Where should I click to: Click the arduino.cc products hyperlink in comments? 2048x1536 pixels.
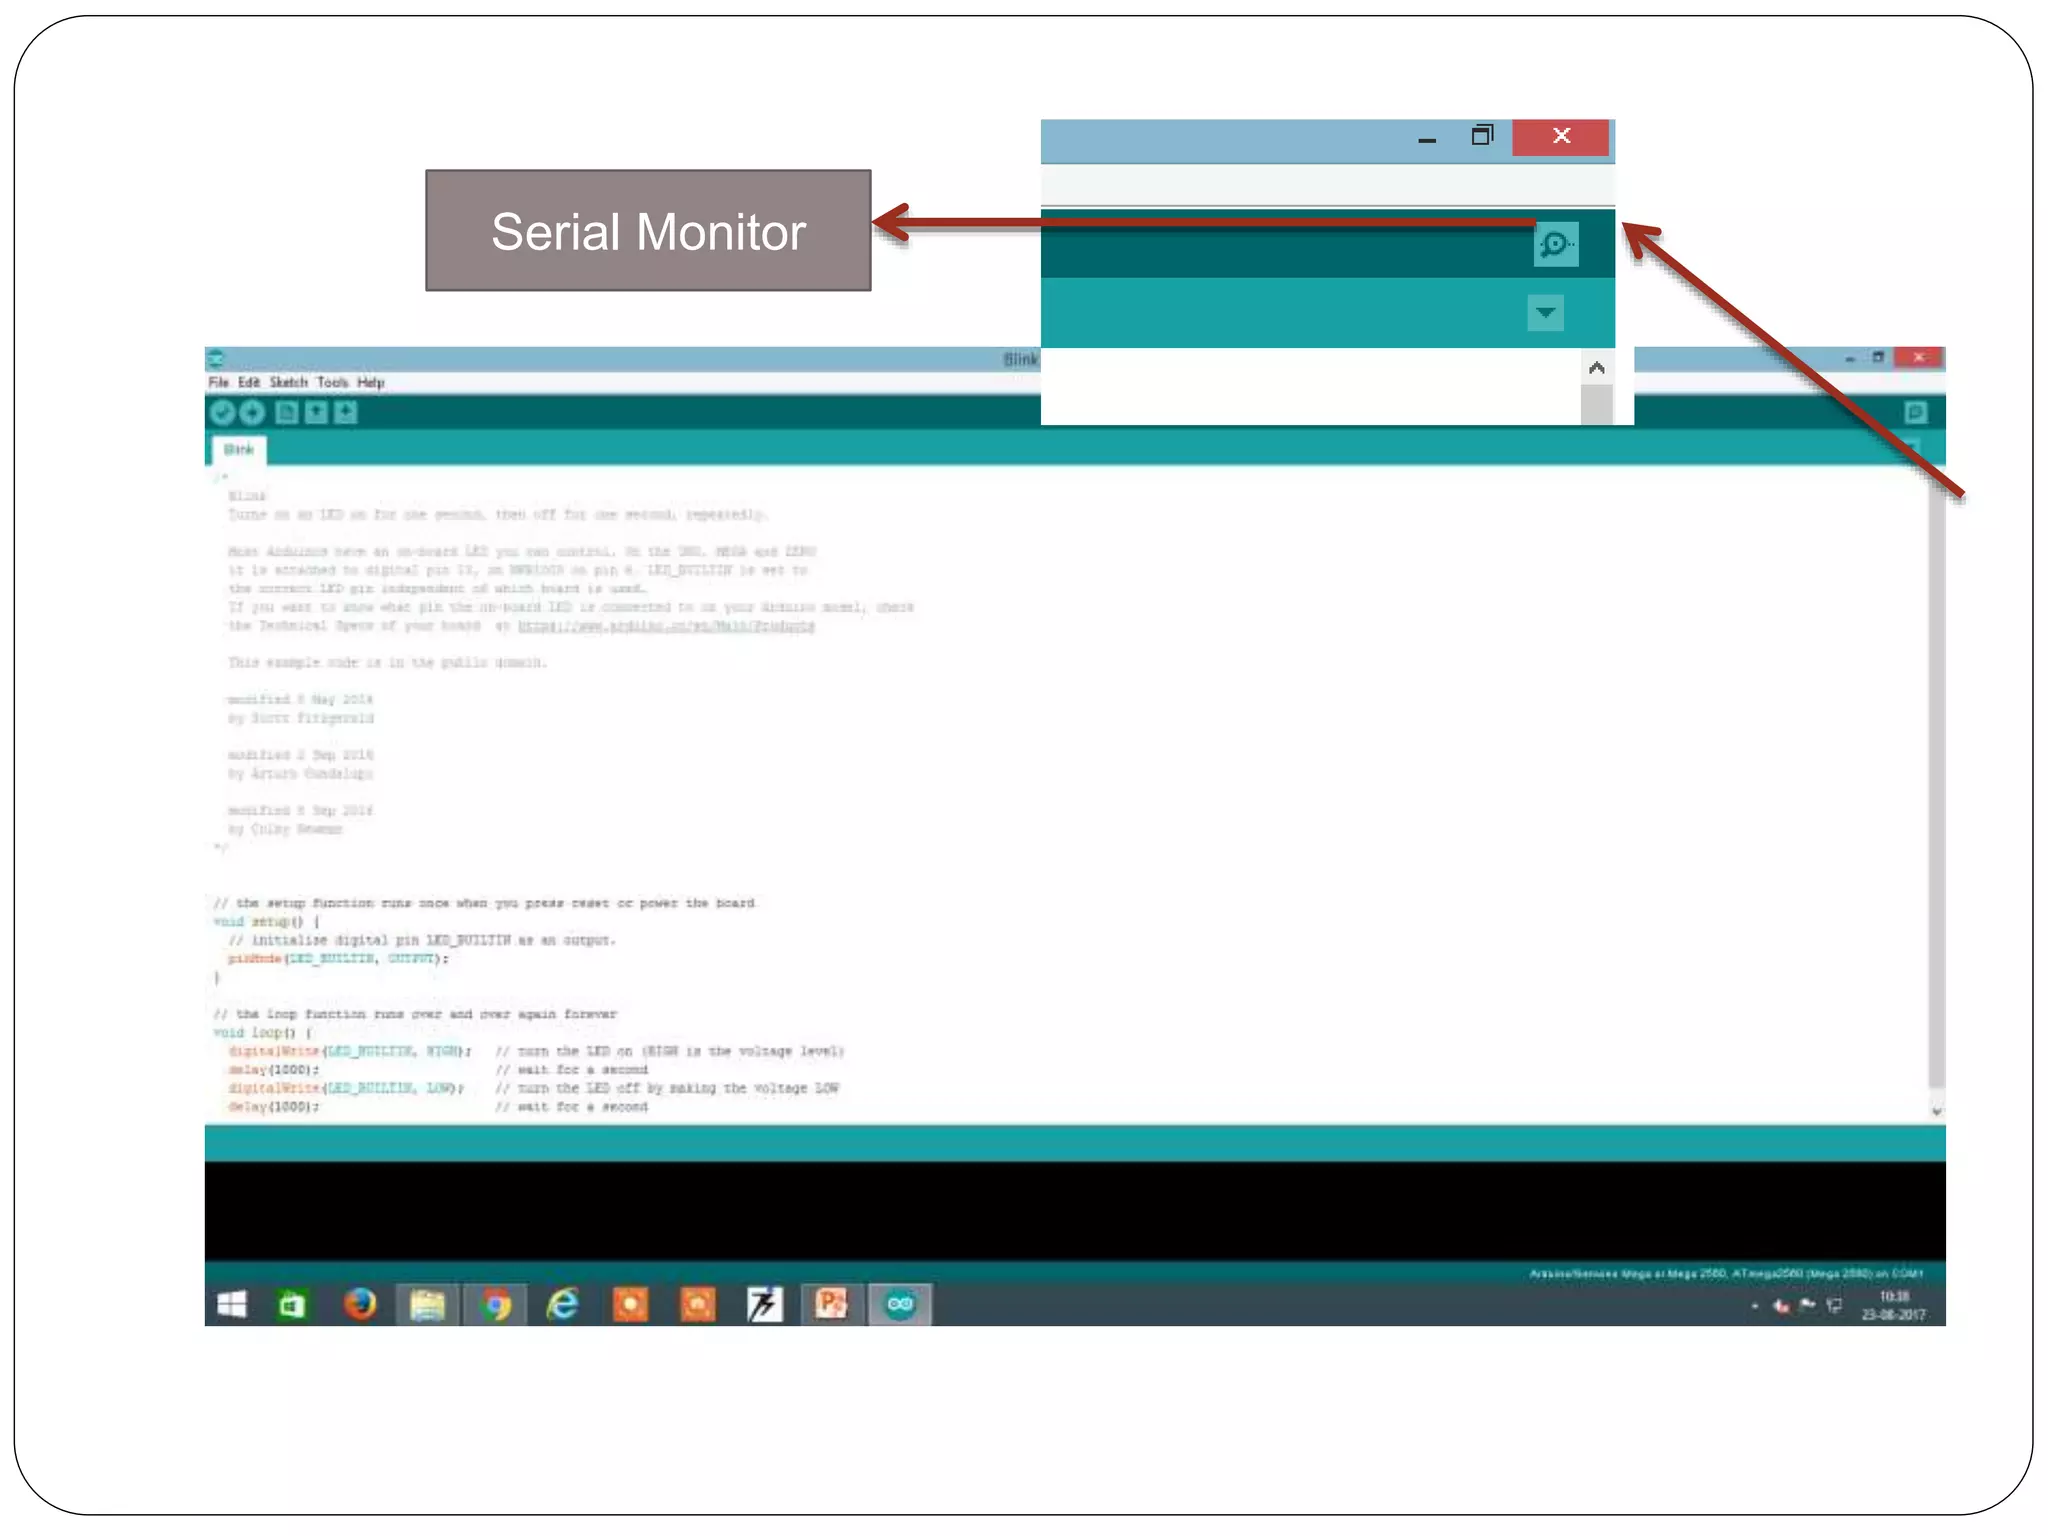tap(666, 626)
